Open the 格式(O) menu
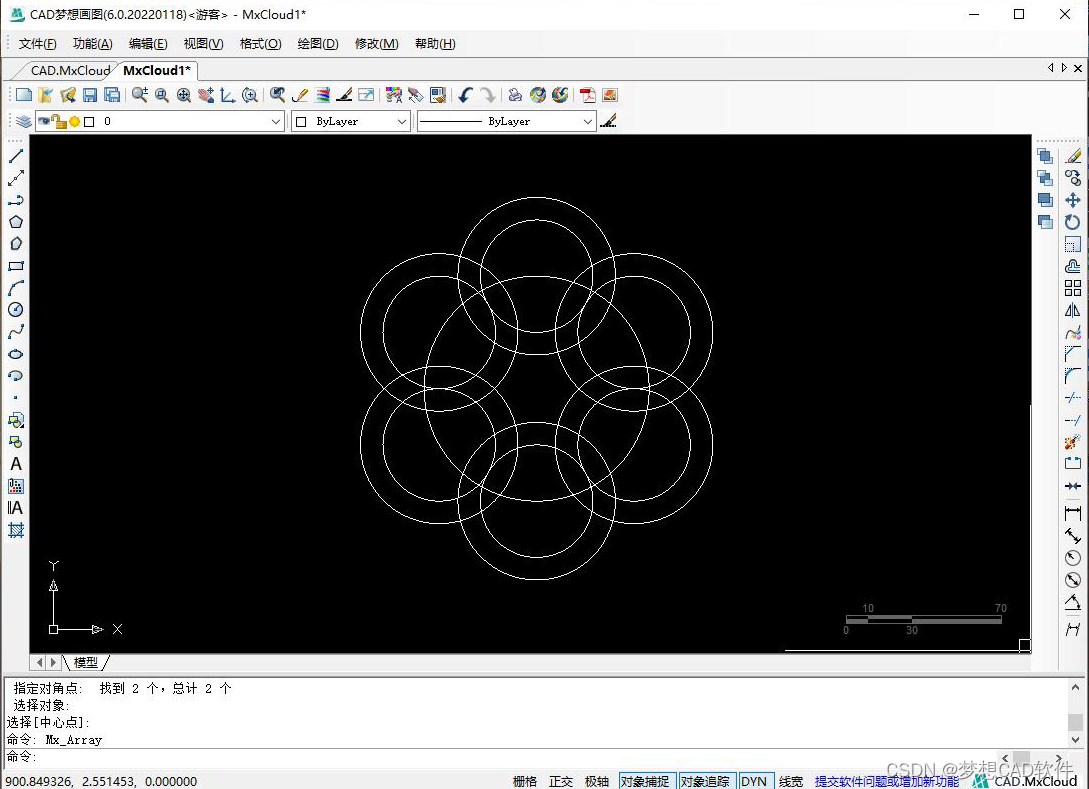This screenshot has width=1089, height=789. coord(260,44)
